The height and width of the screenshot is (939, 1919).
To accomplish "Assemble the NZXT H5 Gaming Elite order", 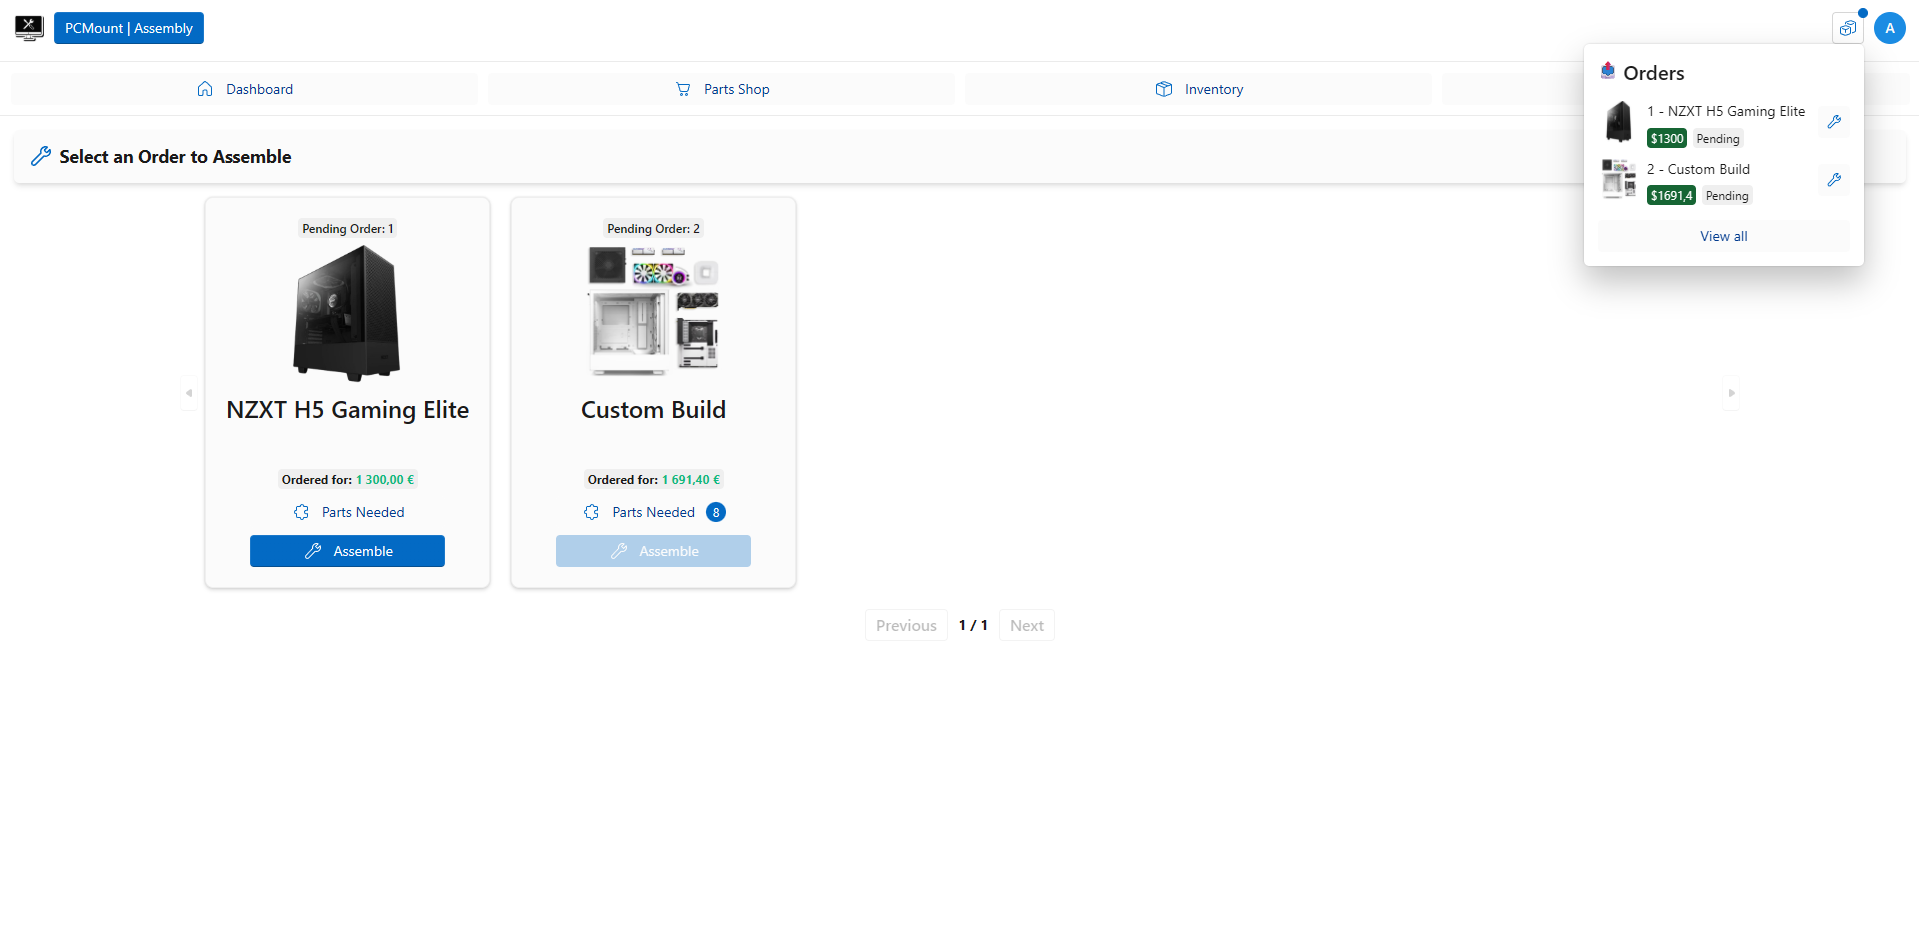I will tap(347, 551).
